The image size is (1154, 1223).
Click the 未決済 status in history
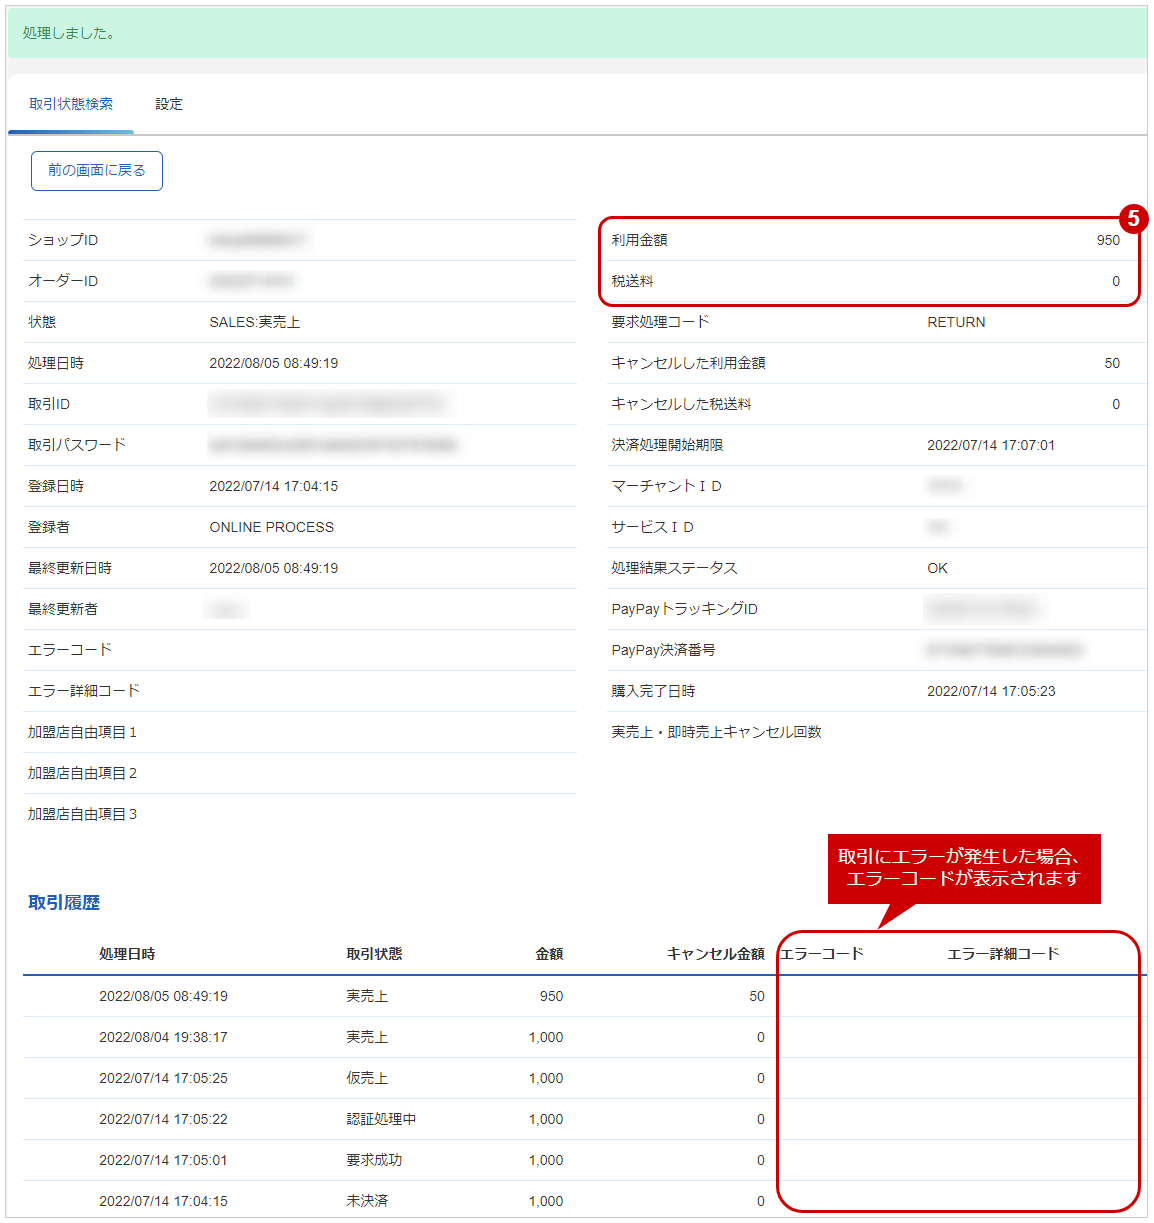coord(367,1201)
